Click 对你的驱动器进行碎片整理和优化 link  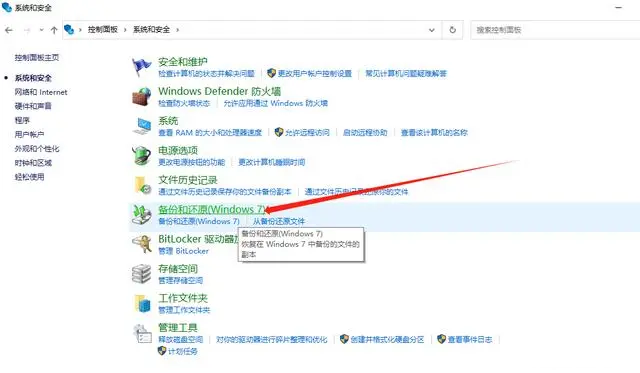[x=271, y=339]
